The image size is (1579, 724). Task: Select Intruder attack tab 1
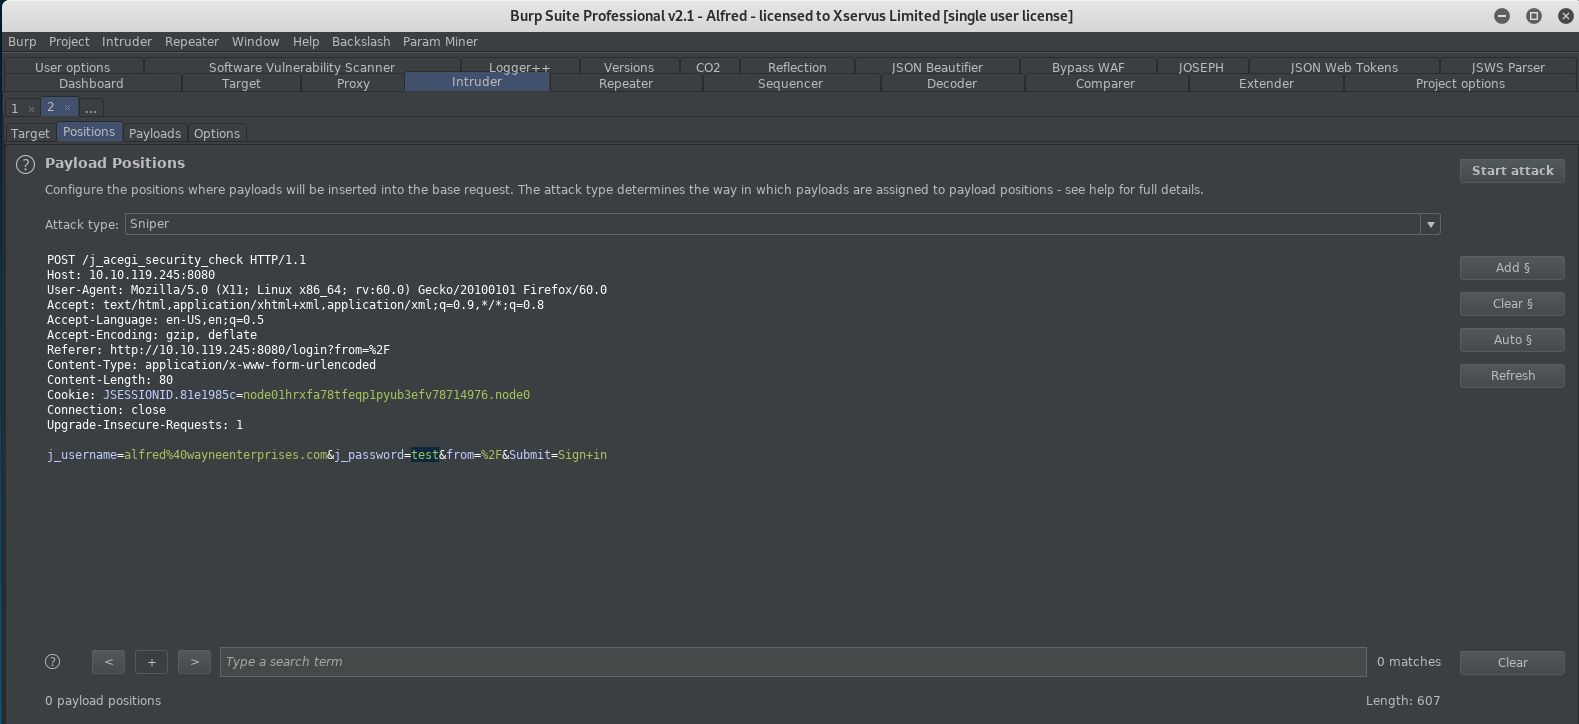[14, 108]
